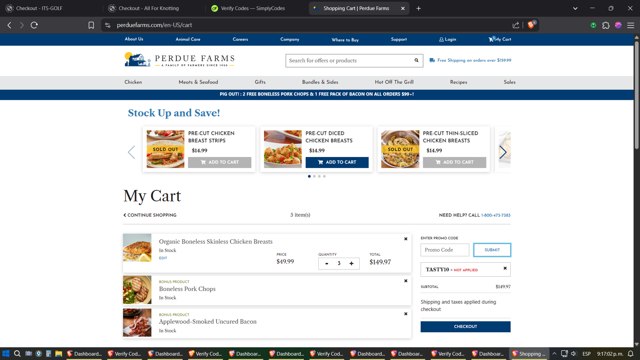Open the Recipes menu
This screenshot has width=640, height=360.
458,82
